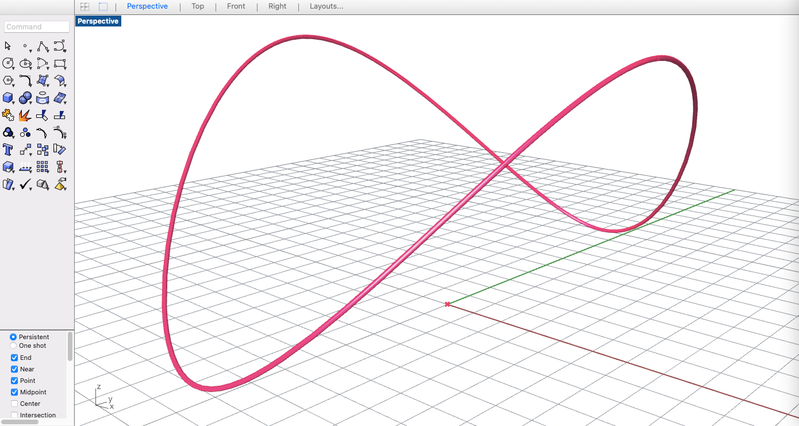The image size is (799, 426).
Task: Pick the blue cylinder solid-editing tool
Action: (x=43, y=98)
